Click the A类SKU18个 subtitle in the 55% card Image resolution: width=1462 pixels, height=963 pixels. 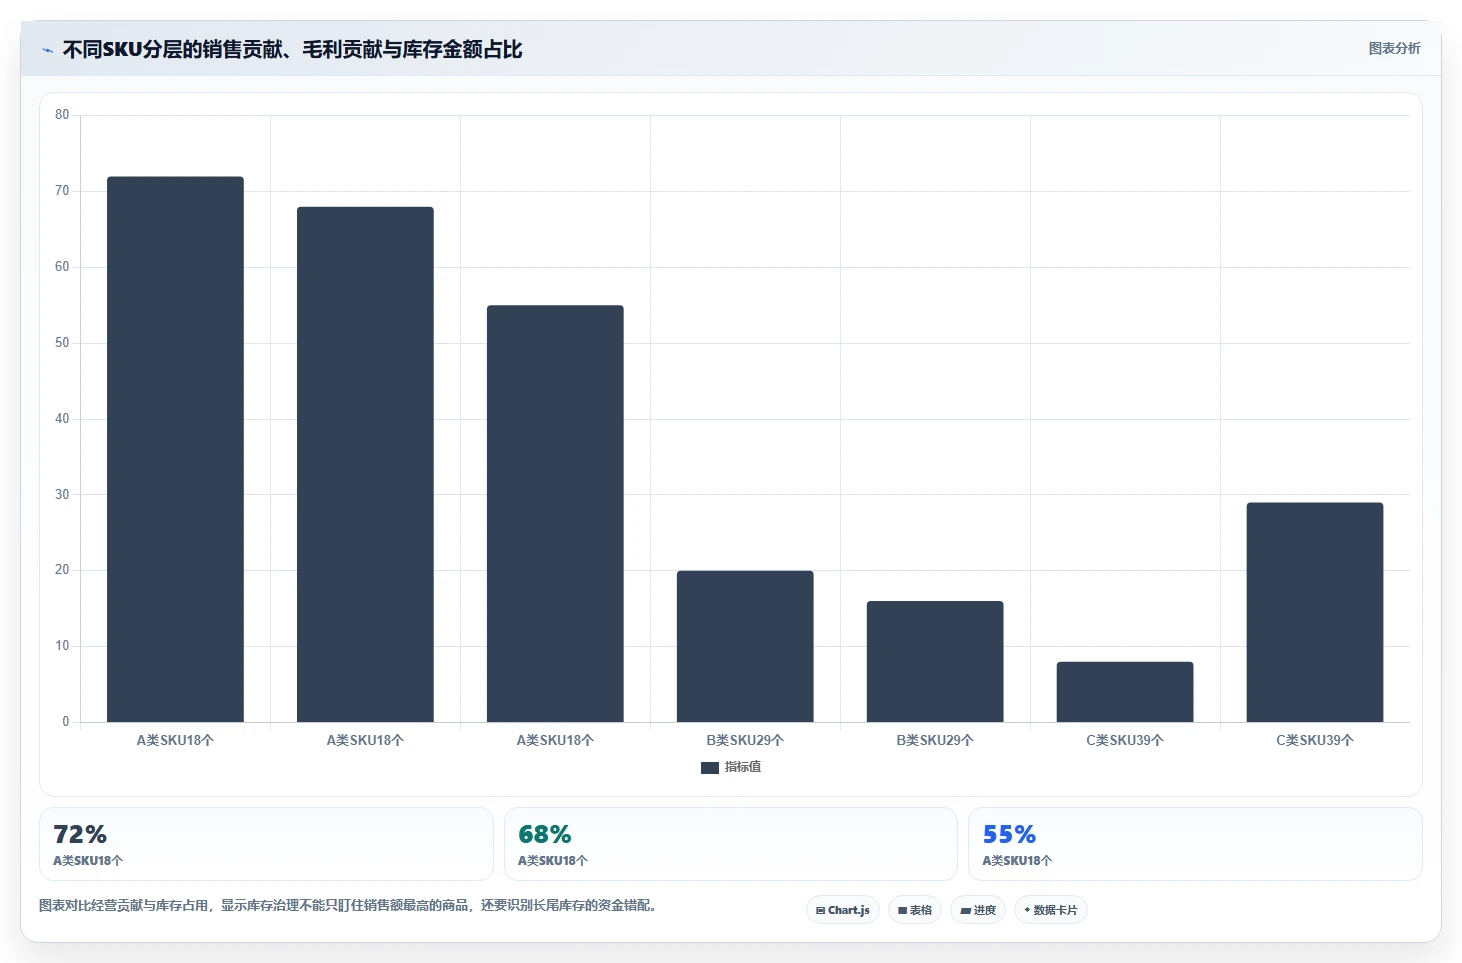pos(1017,861)
